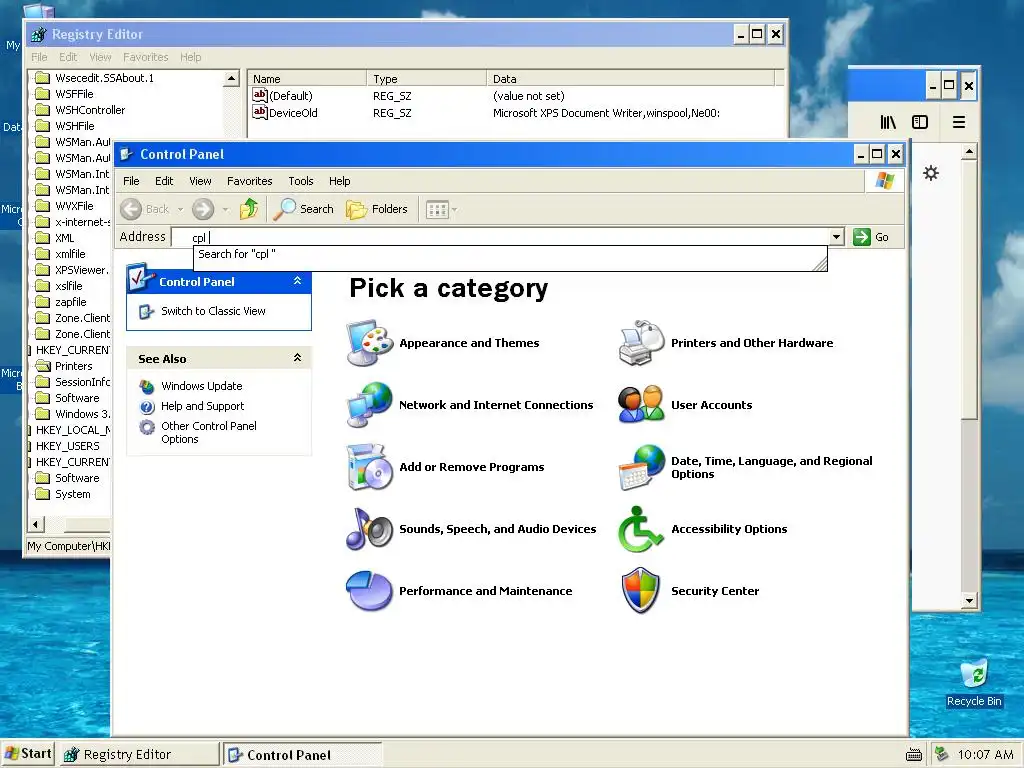Open Other Control Panel Options link
The image size is (1024, 768).
(208, 432)
